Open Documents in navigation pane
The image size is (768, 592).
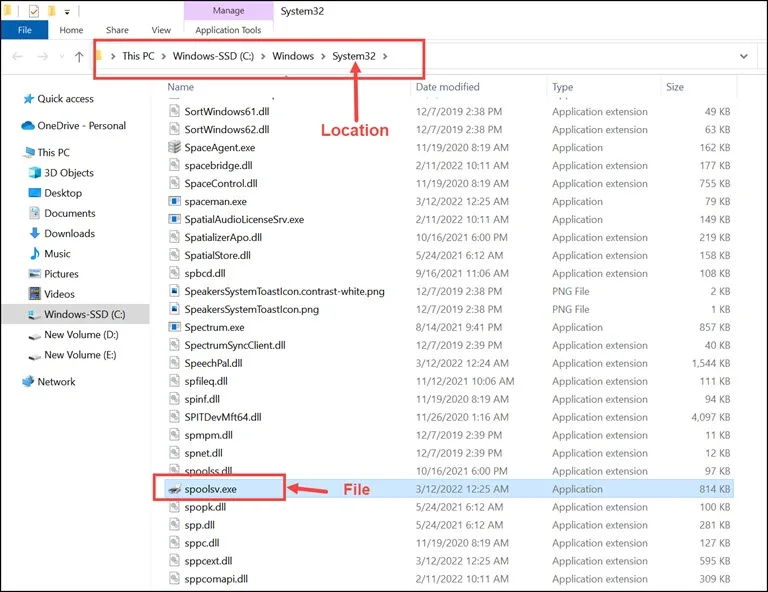pos(70,213)
